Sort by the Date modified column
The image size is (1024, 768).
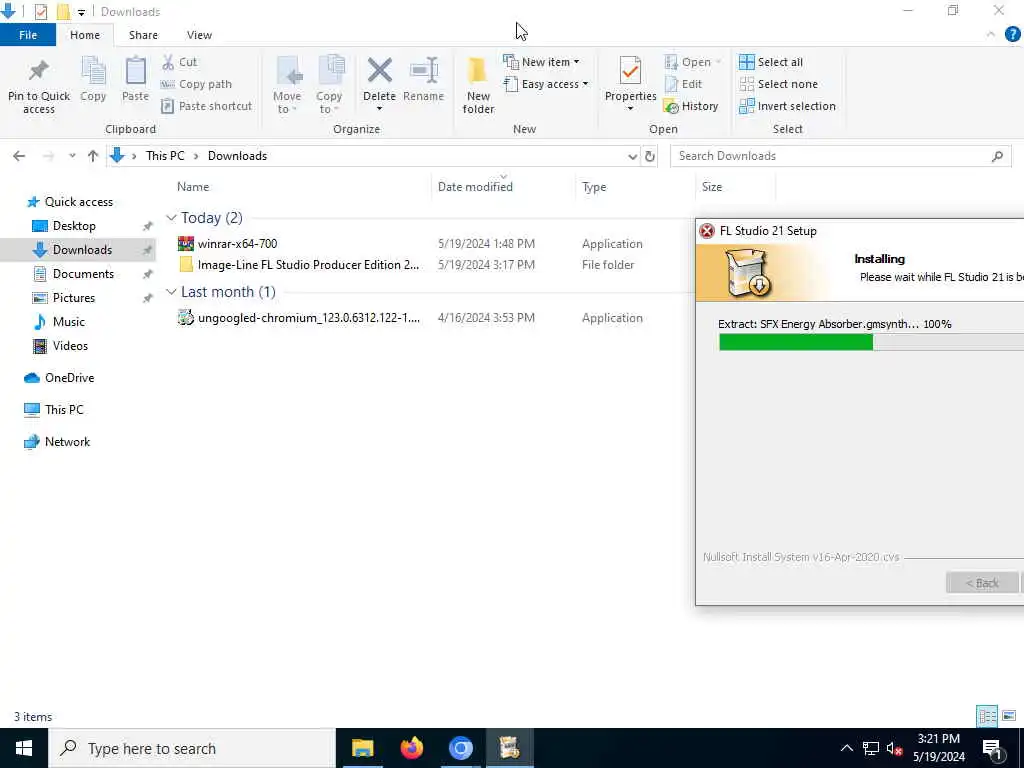tap(475, 187)
